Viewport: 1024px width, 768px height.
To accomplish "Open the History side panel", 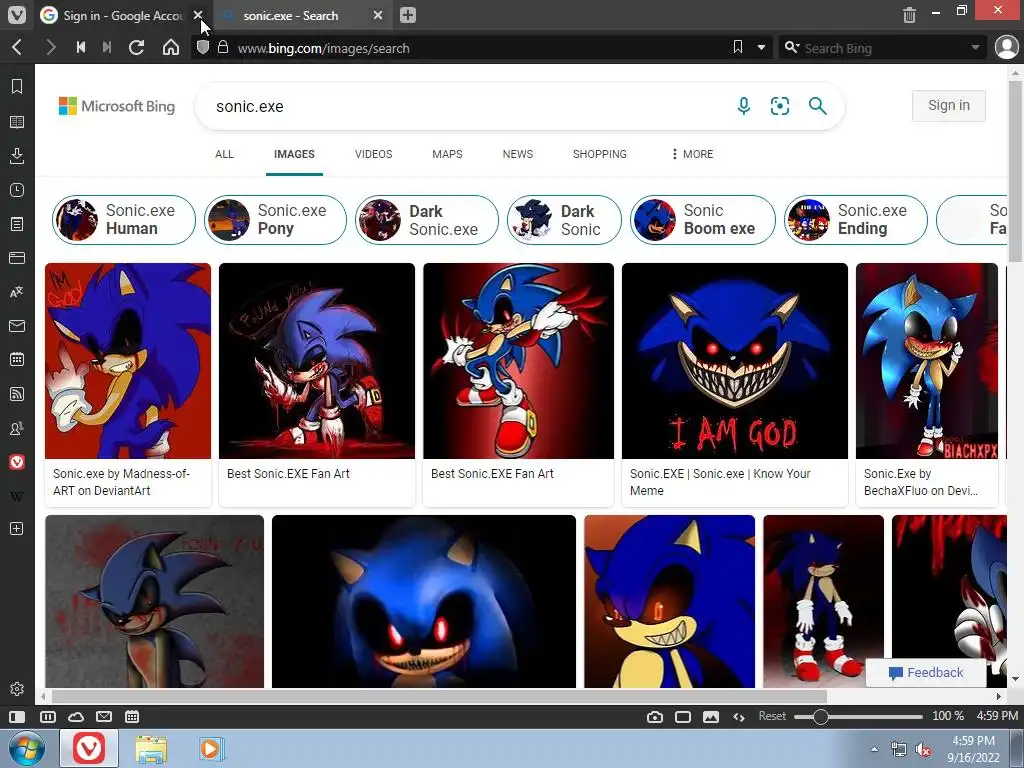I will coord(17,190).
